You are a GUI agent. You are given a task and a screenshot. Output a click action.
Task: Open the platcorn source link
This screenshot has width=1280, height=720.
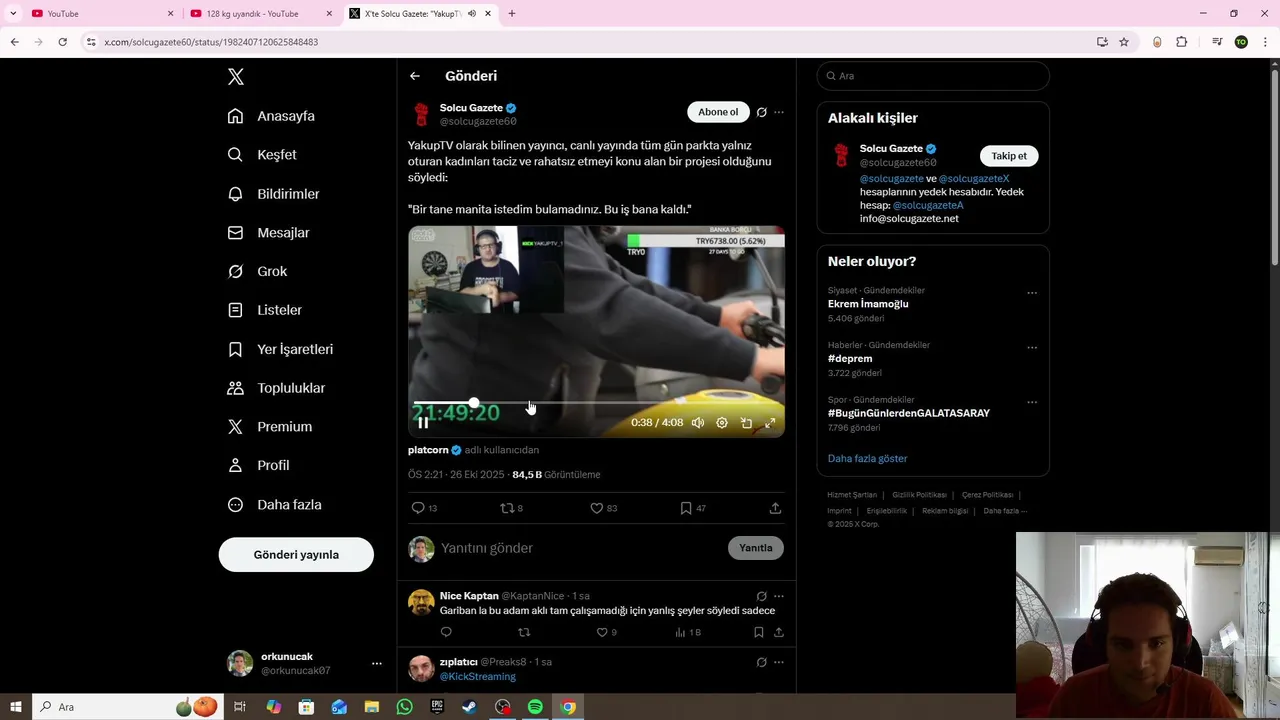pyautogui.click(x=428, y=450)
